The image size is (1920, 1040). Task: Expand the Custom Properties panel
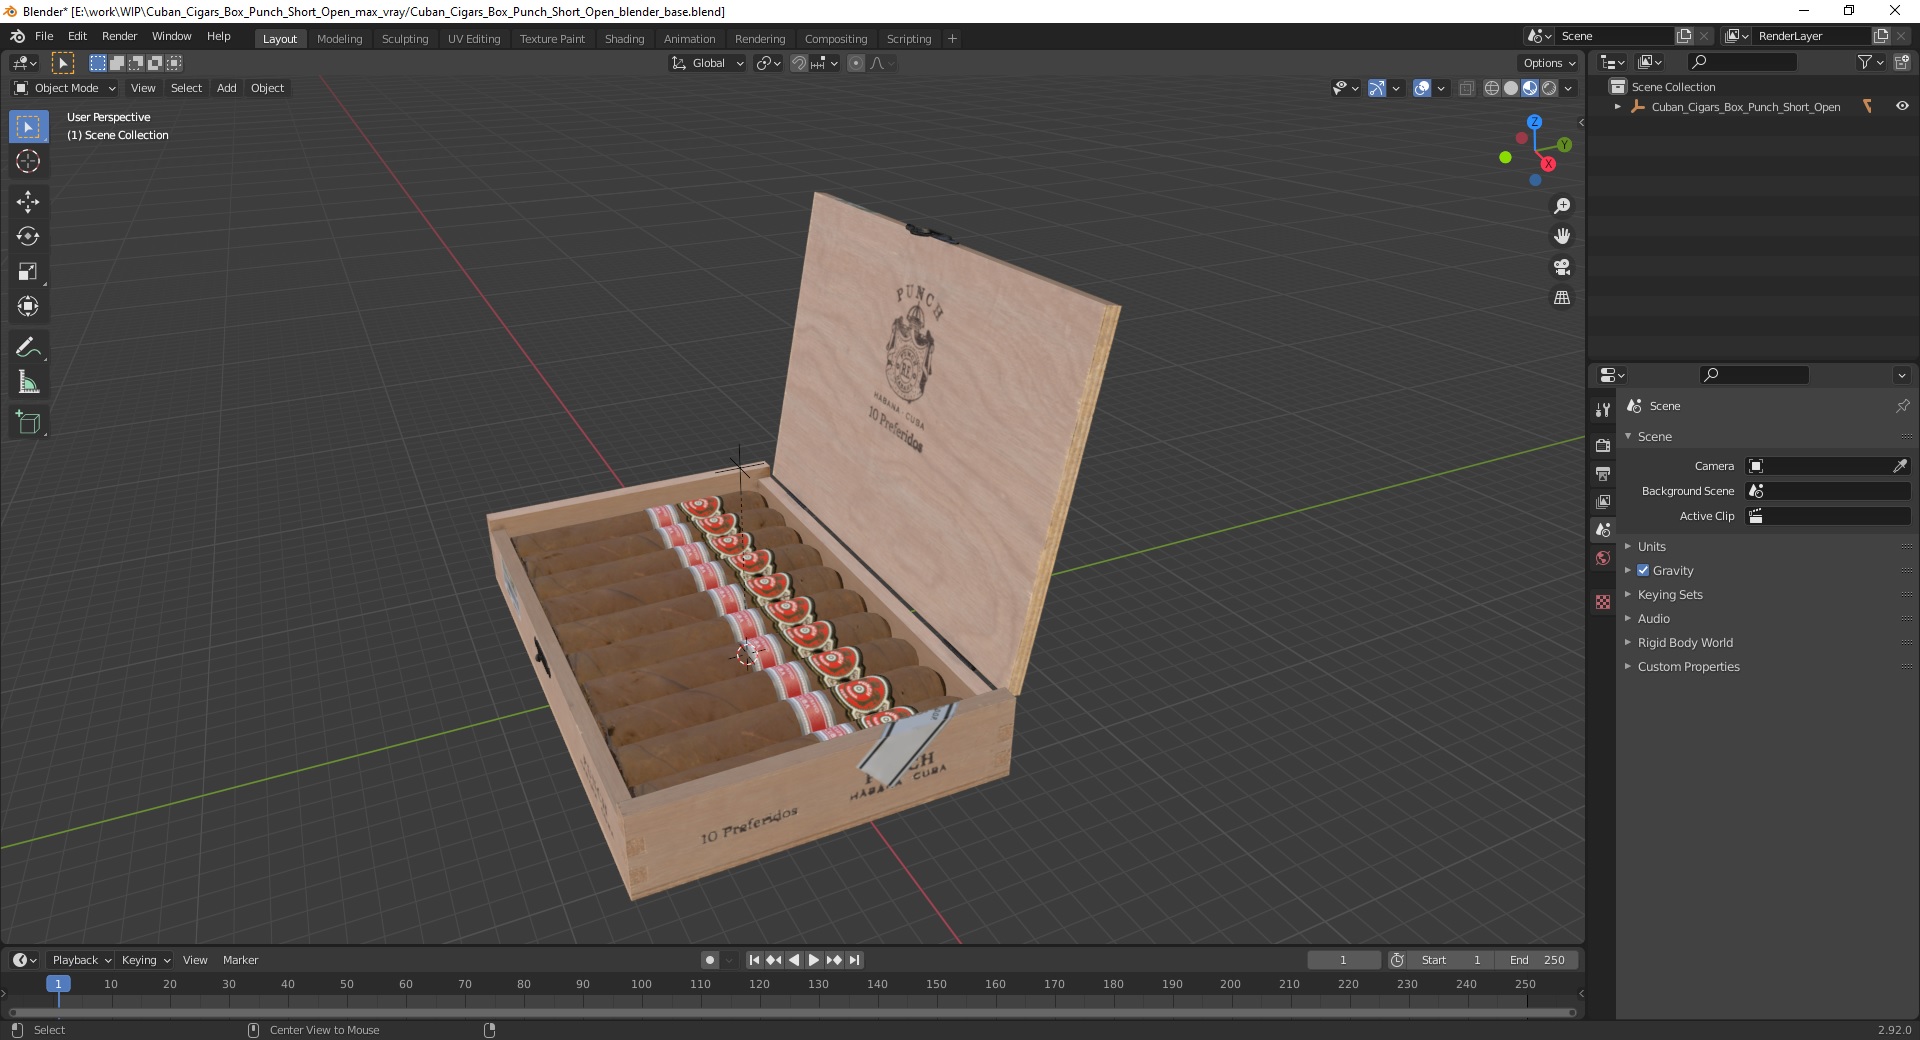1687,667
